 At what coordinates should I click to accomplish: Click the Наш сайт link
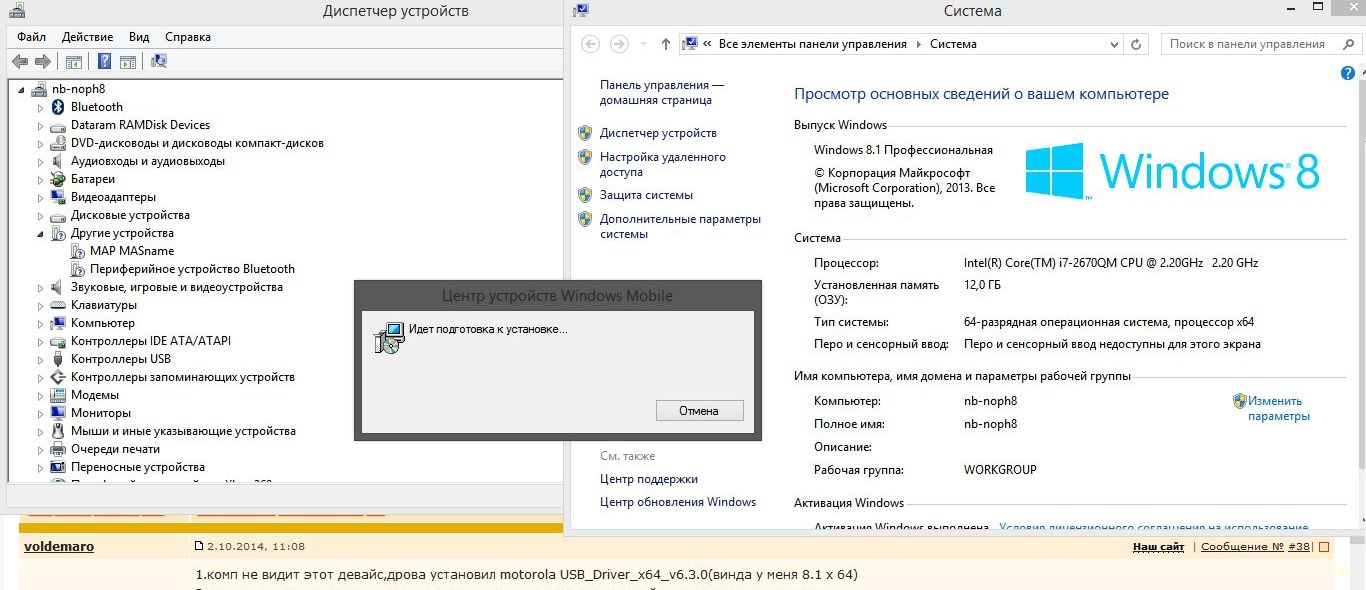pos(1158,547)
